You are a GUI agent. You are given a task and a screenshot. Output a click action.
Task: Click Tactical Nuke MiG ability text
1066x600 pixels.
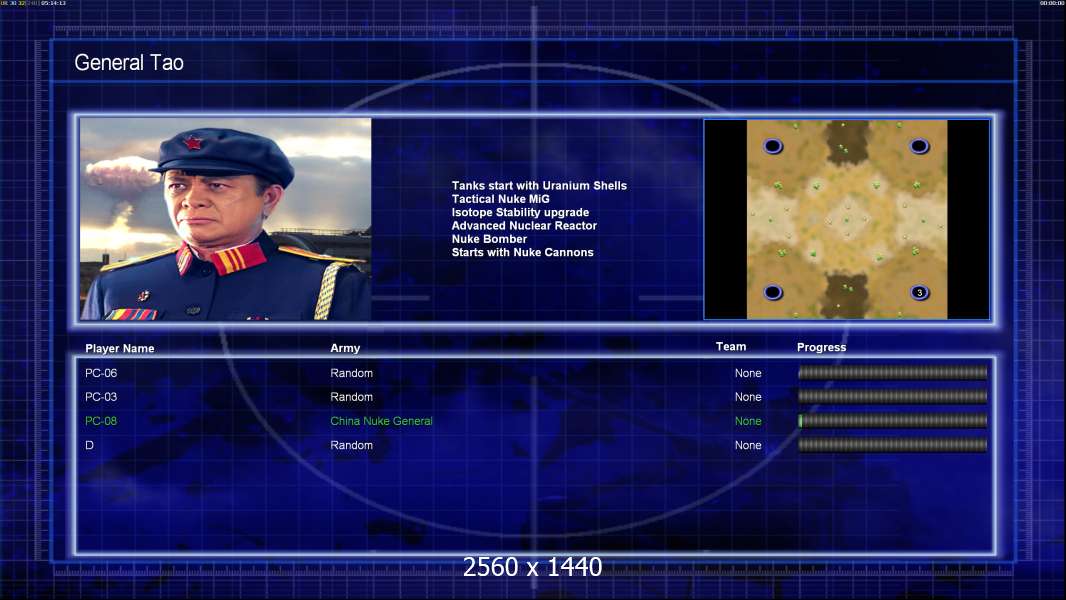(500, 199)
